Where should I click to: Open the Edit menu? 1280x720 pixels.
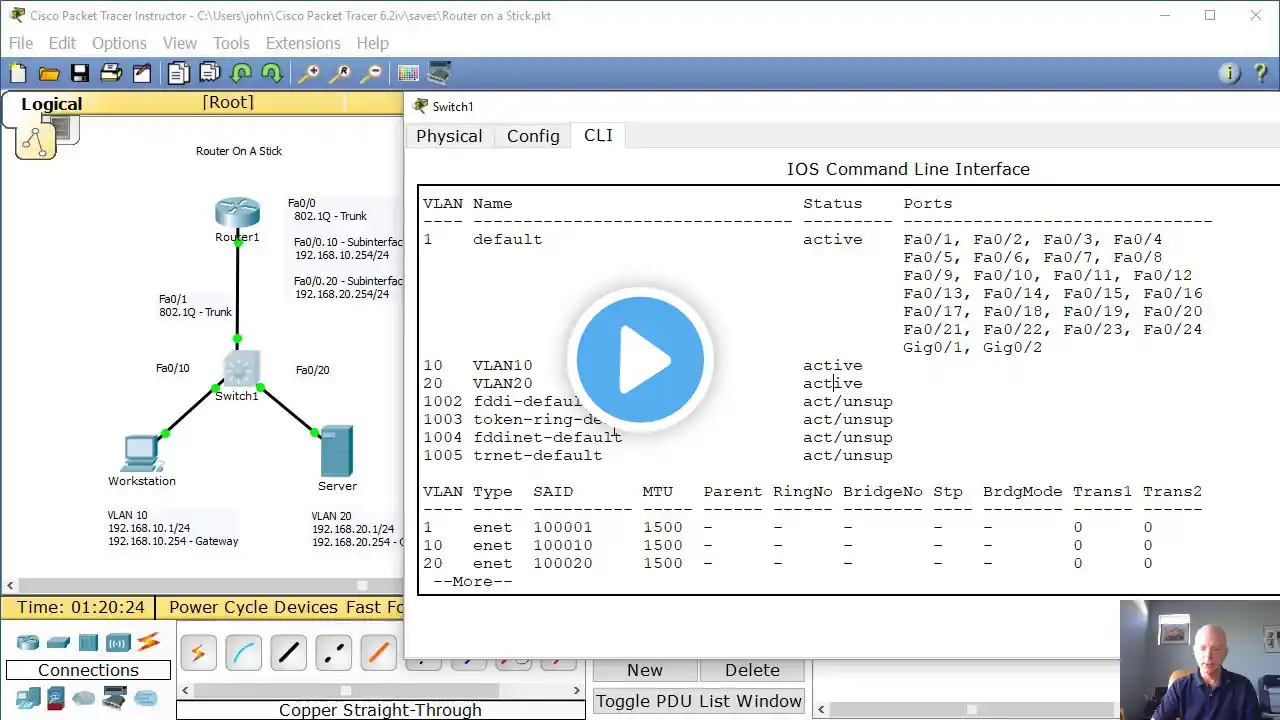62,43
